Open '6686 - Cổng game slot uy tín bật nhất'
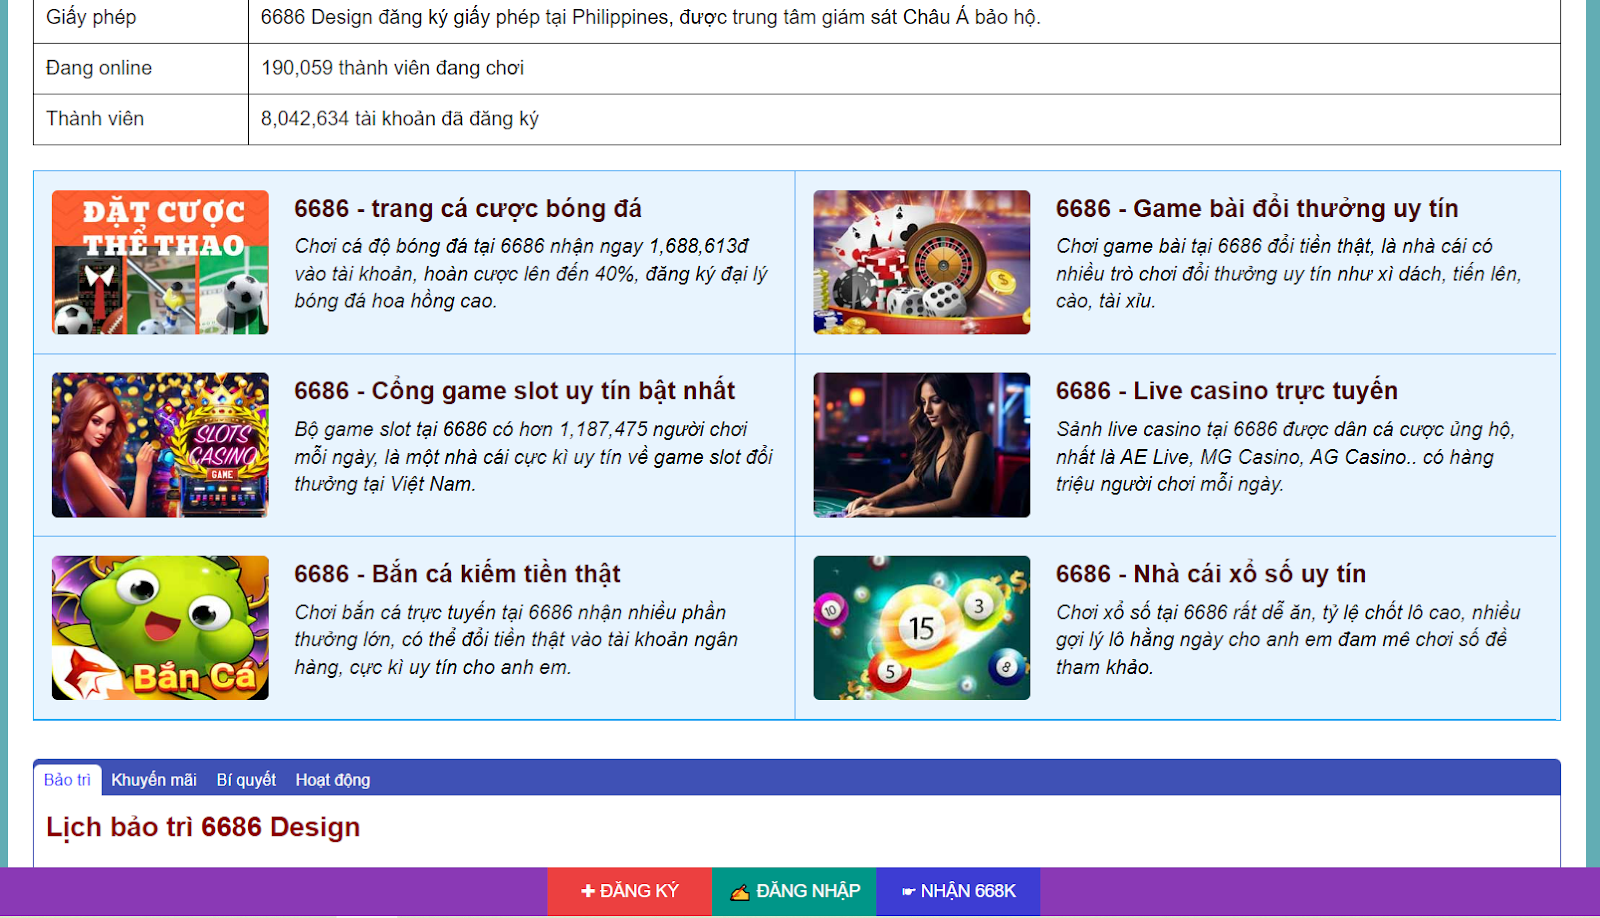Screen dimensions: 1600x918 514,391
